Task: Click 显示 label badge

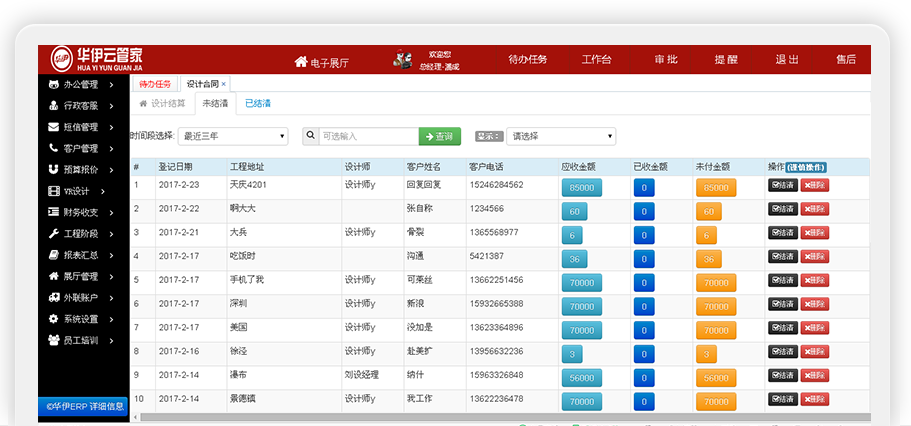Action: coord(489,136)
